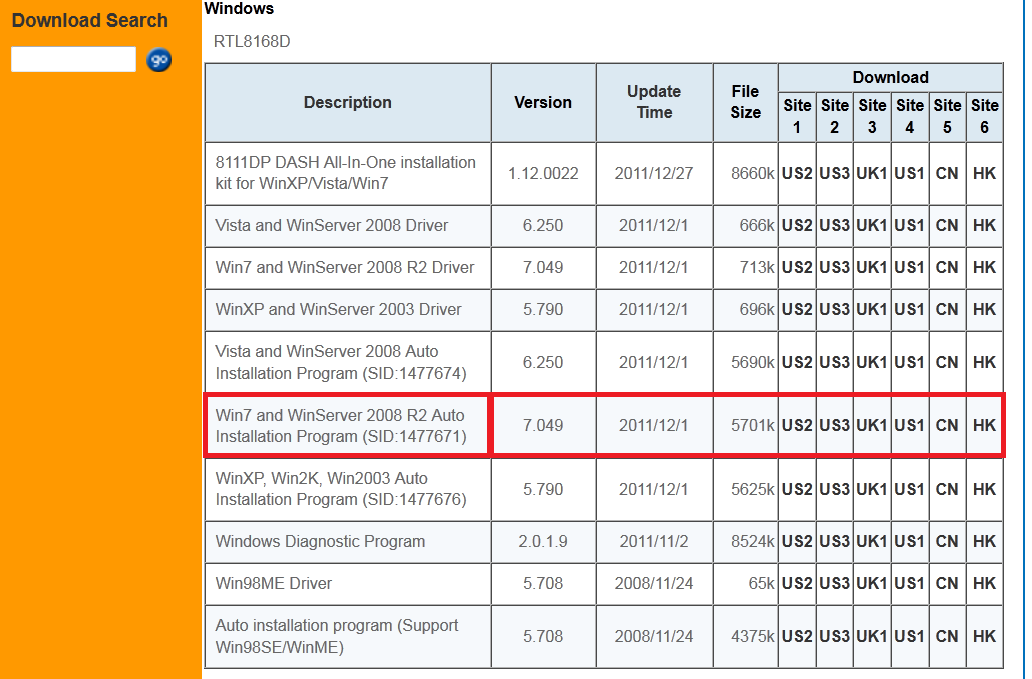The image size is (1032, 679).
Task: Click the Download group header
Action: pyautogui.click(x=890, y=78)
